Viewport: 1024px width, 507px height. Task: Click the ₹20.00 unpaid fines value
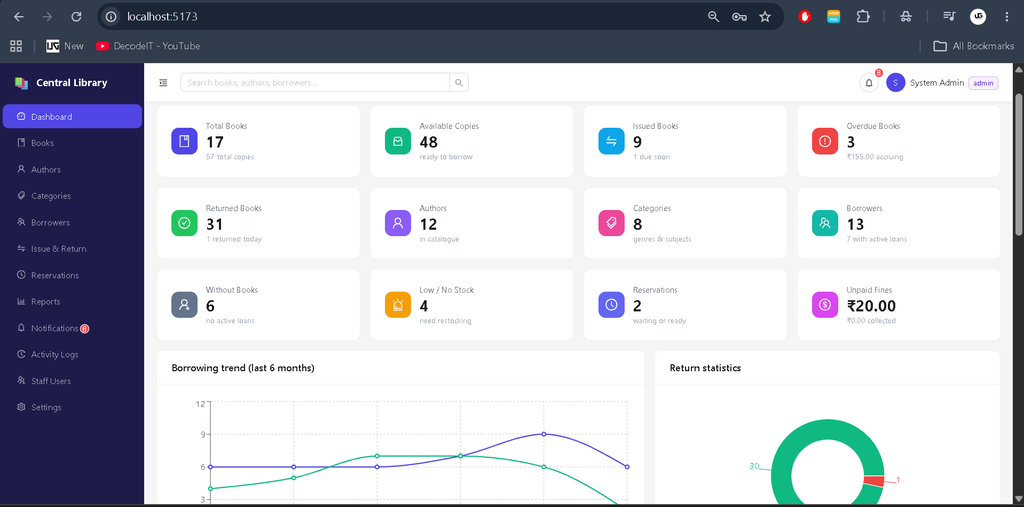pos(871,306)
